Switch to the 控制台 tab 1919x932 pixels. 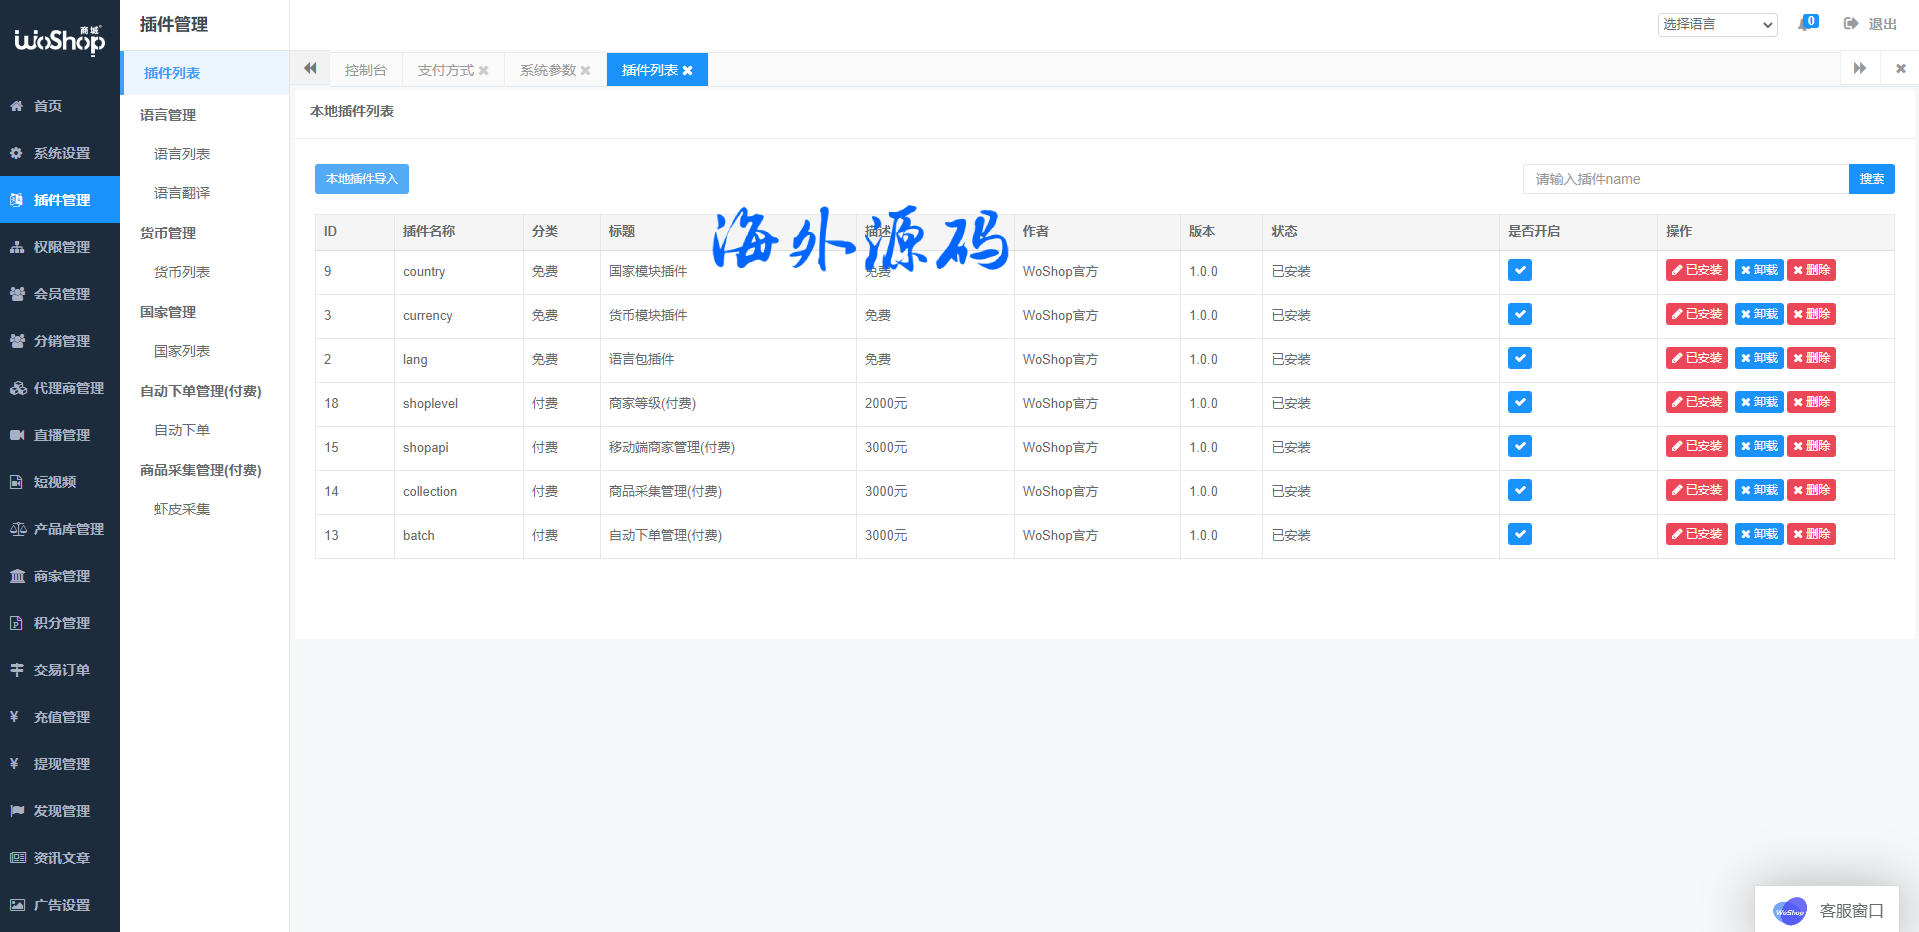[x=365, y=70]
